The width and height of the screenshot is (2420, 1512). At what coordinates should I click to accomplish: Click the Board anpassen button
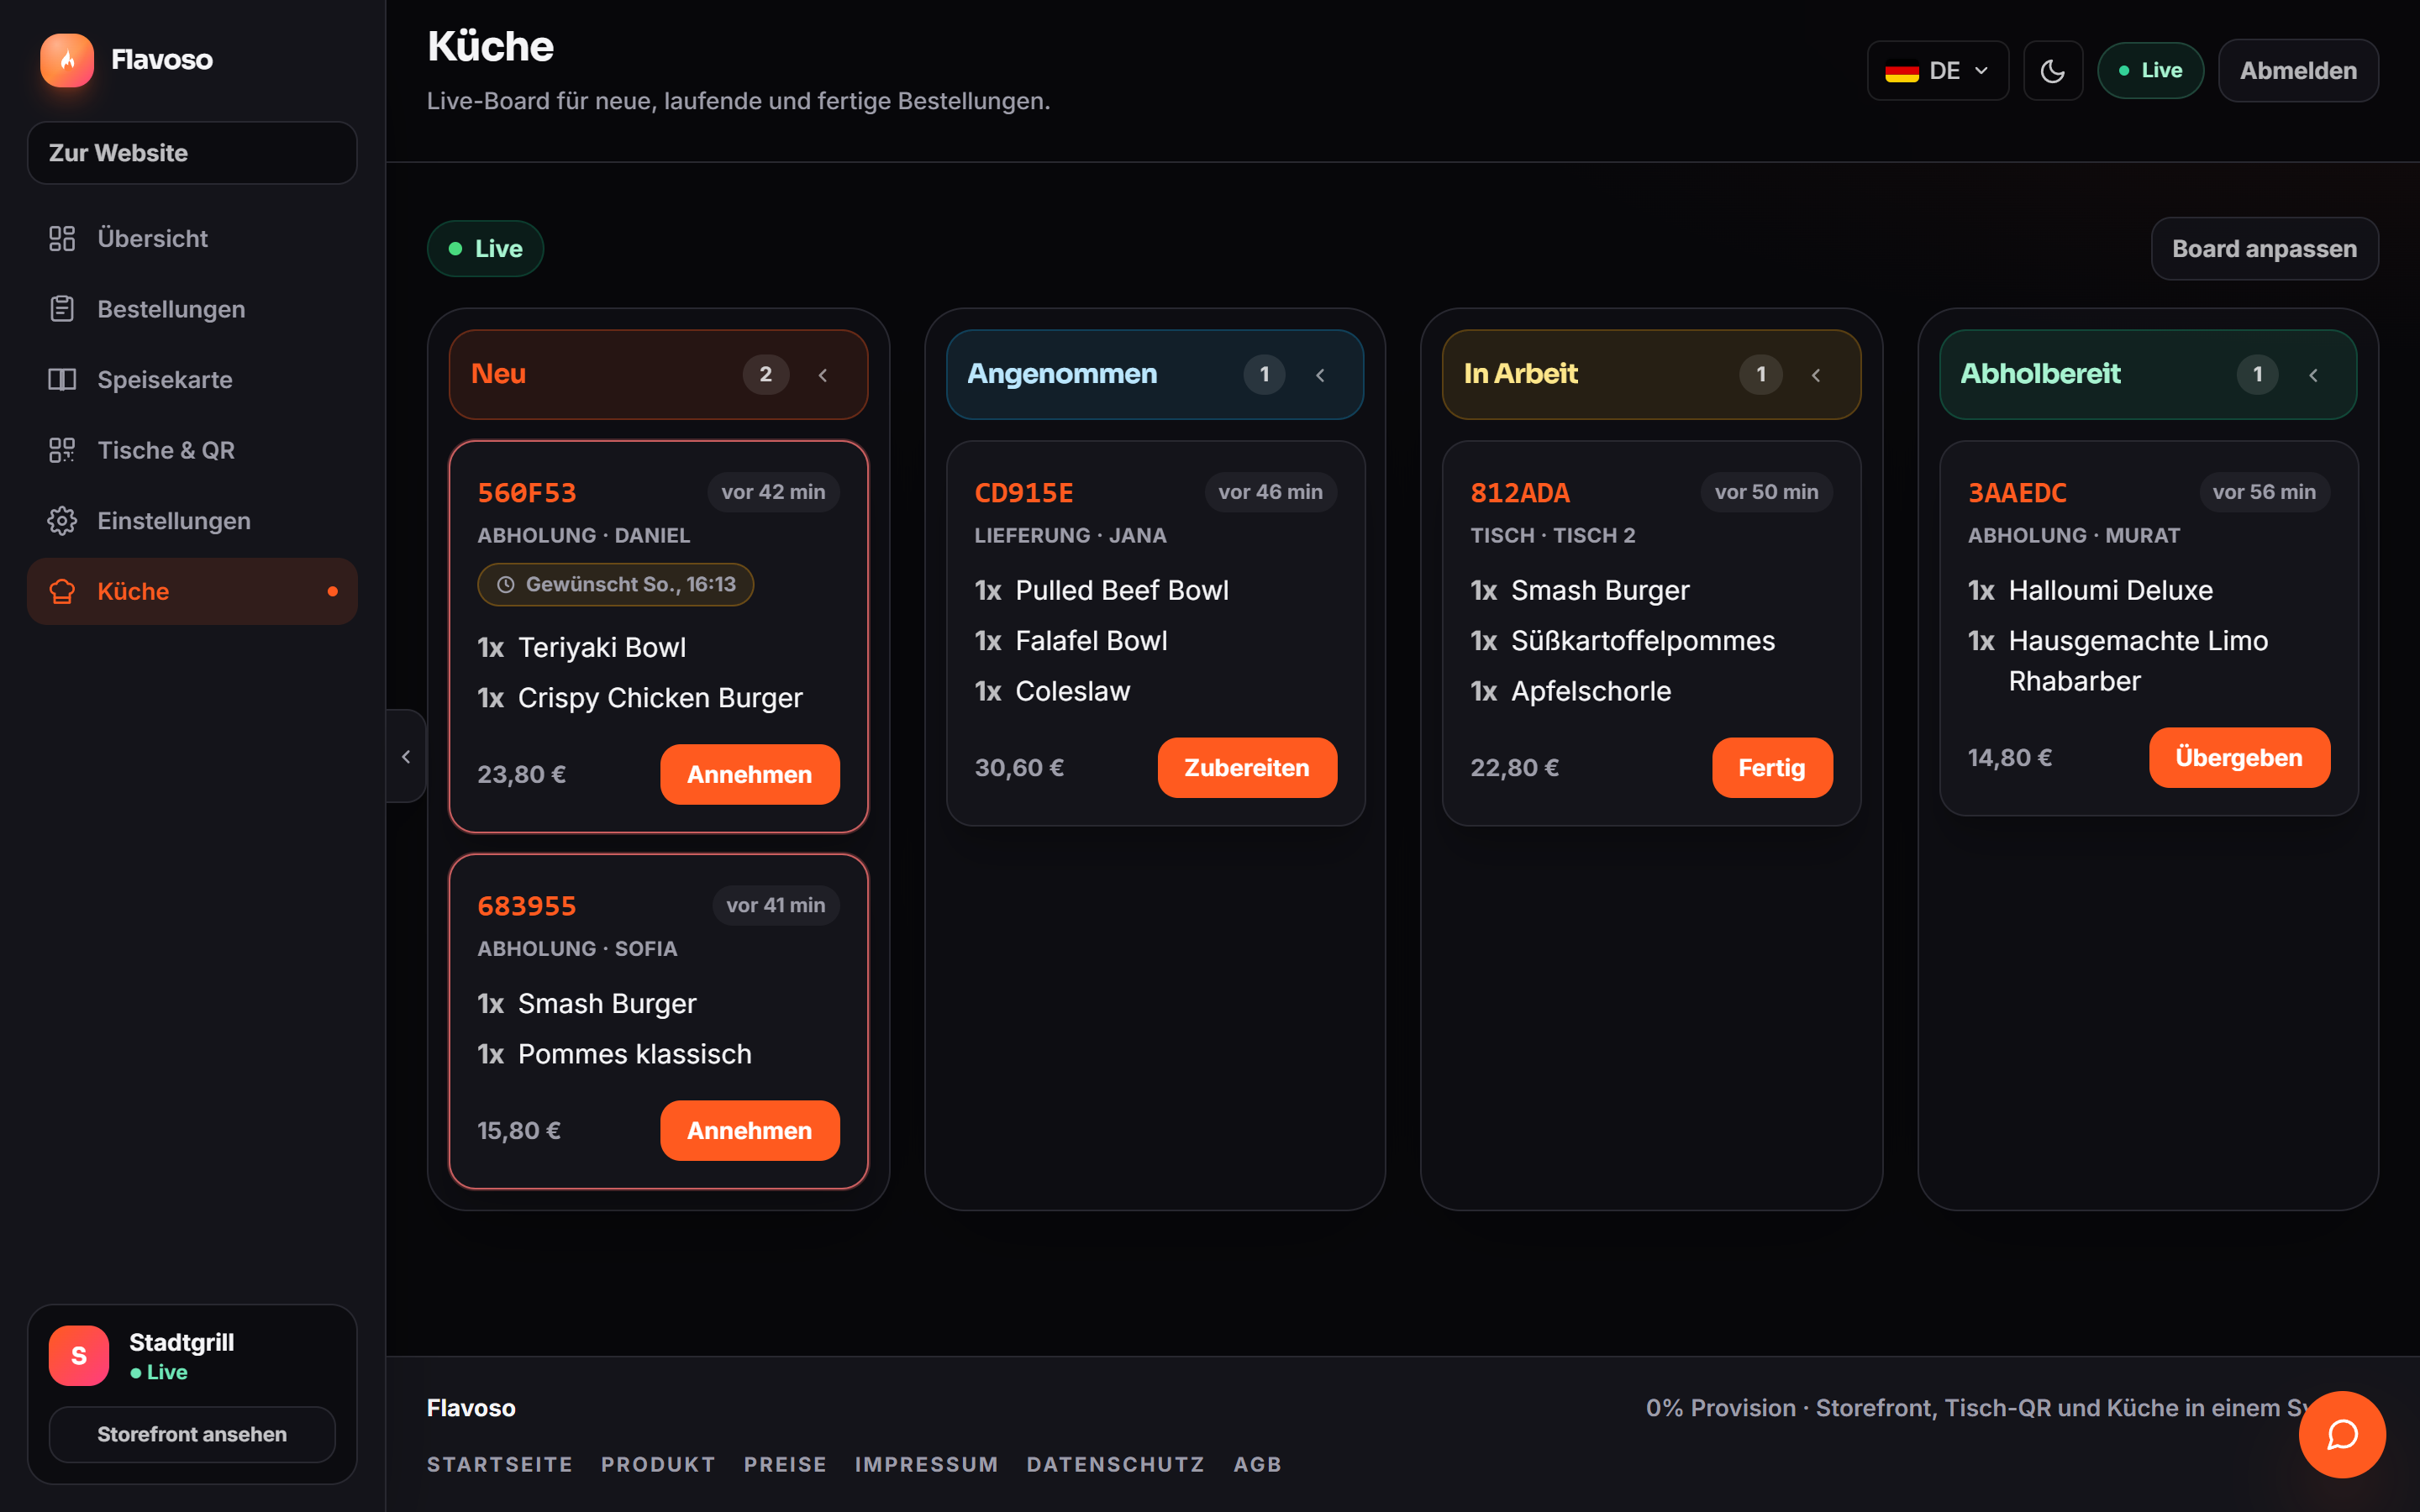pos(2264,249)
